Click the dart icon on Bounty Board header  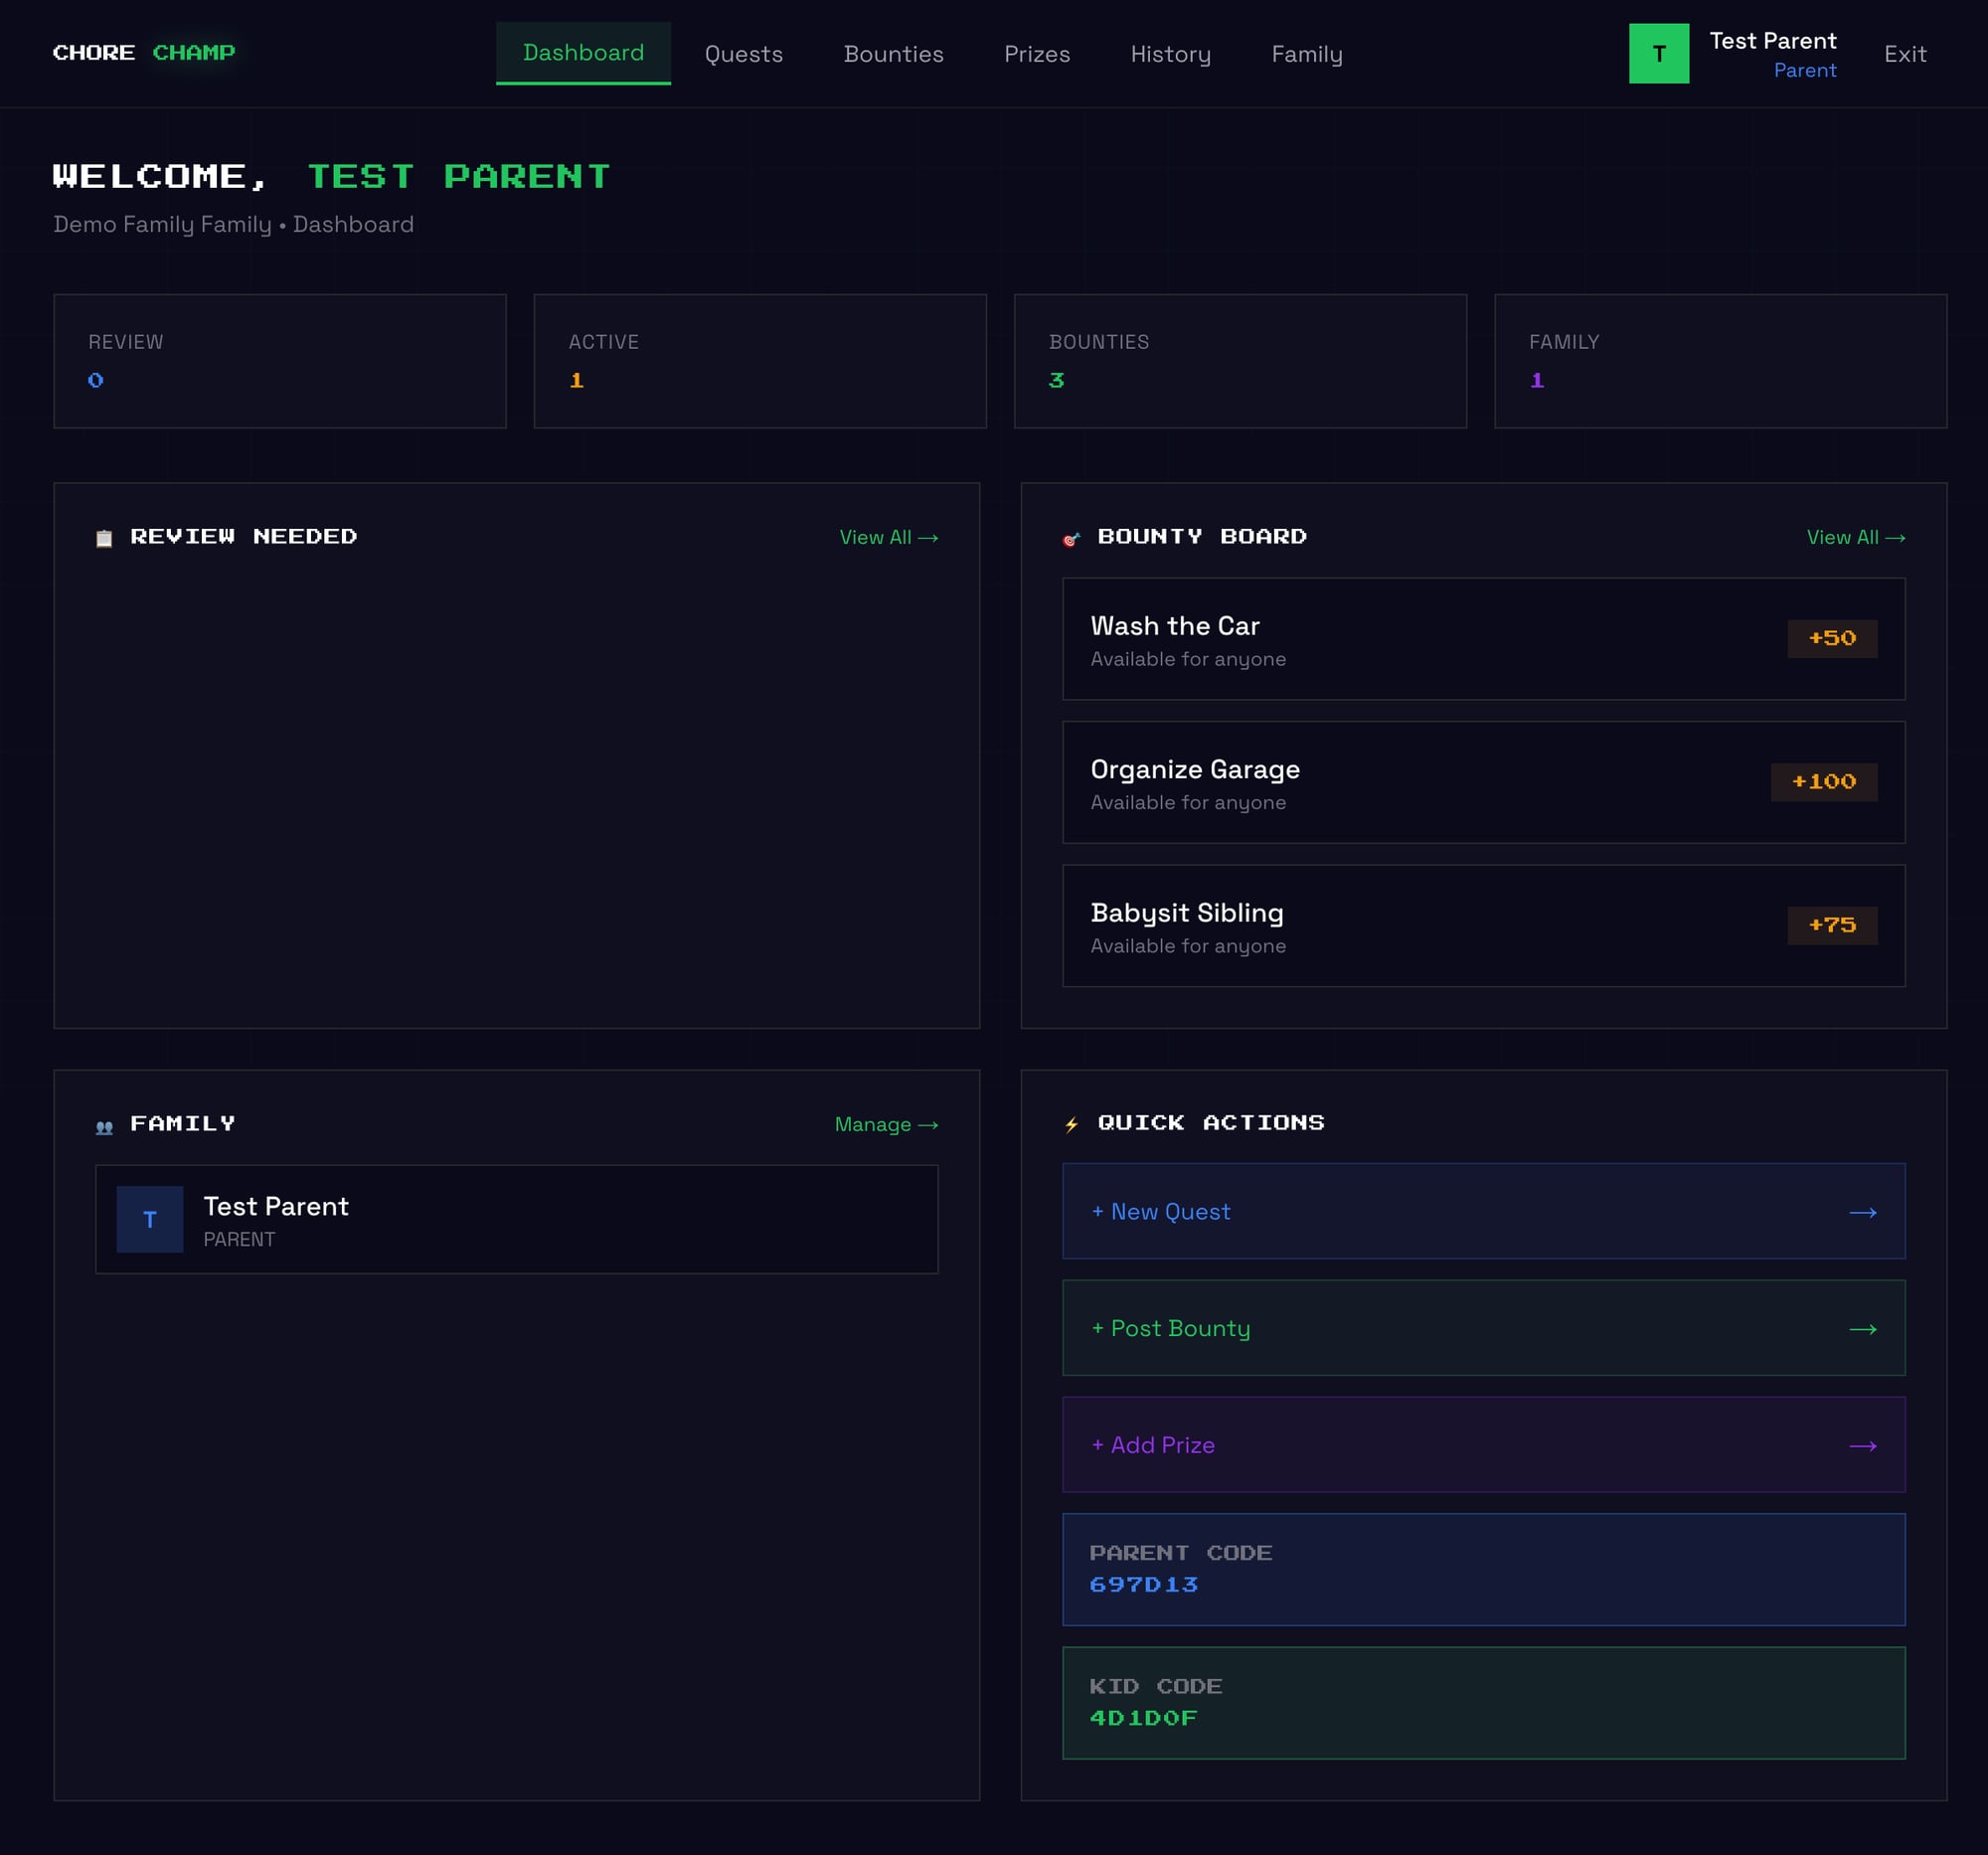point(1070,536)
